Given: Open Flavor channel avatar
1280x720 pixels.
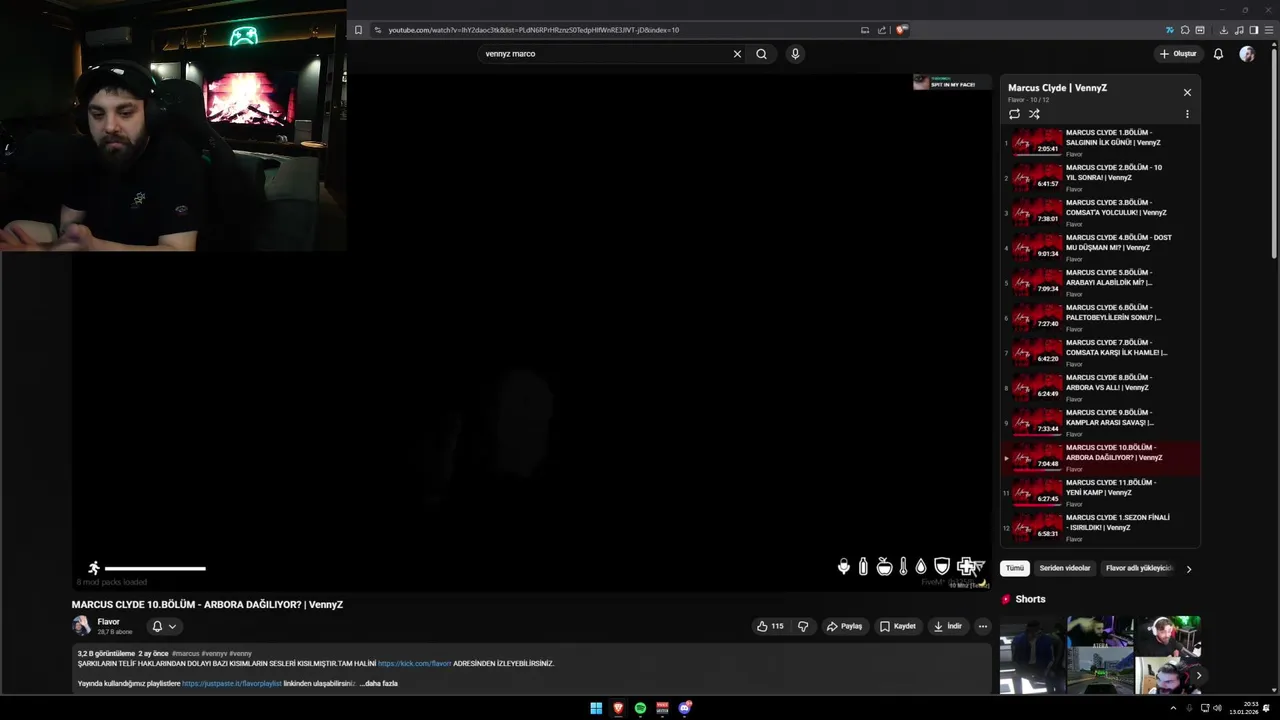Looking at the screenshot, I should pyautogui.click(x=81, y=626).
